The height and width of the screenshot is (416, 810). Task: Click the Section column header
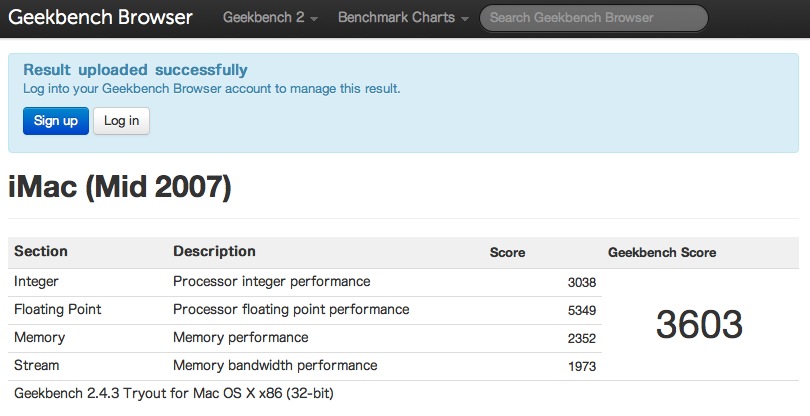(x=41, y=251)
